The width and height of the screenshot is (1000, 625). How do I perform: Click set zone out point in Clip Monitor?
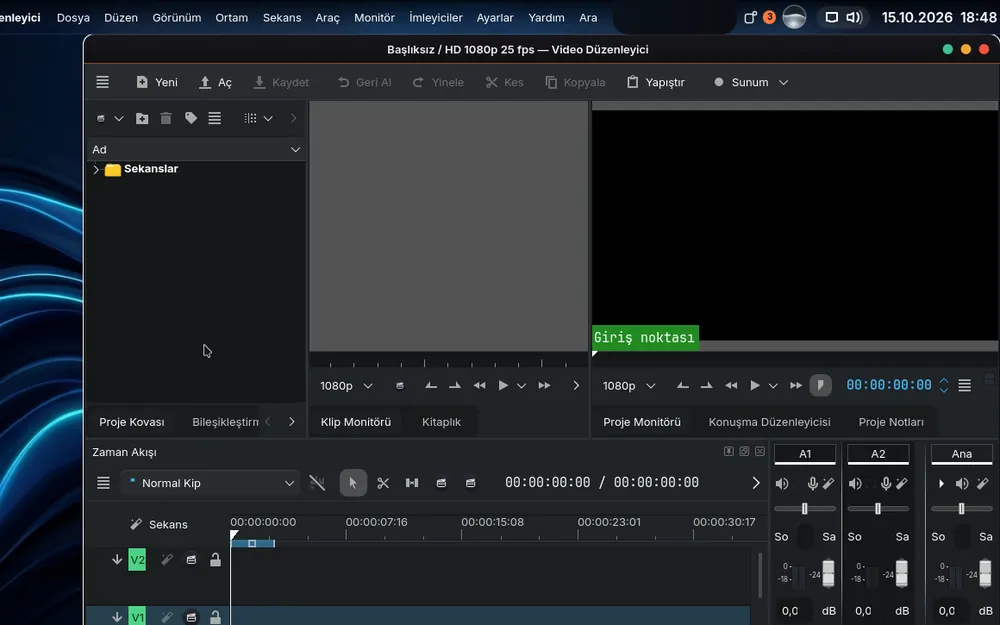click(455, 385)
